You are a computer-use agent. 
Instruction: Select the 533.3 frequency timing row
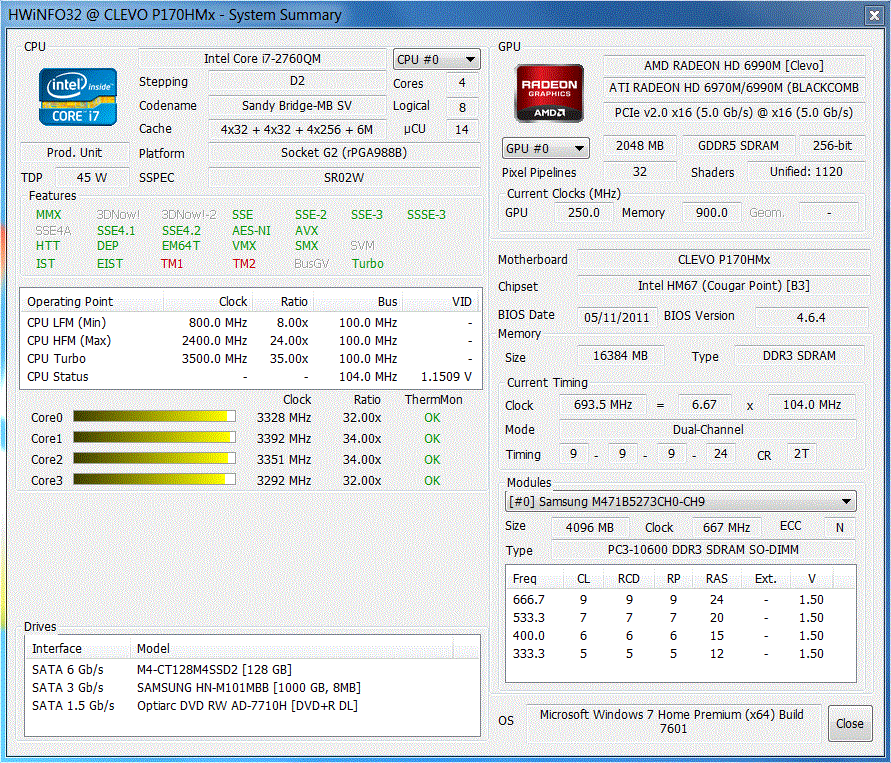pyautogui.click(x=680, y=618)
